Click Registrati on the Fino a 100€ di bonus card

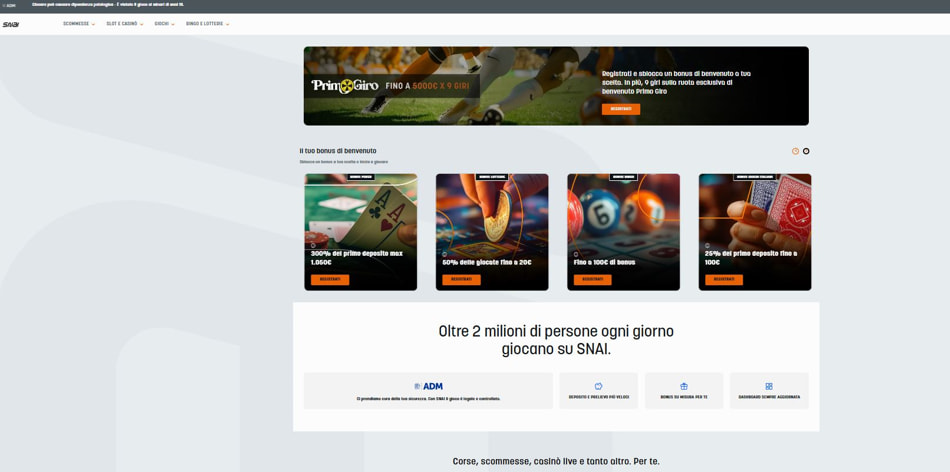coord(593,279)
